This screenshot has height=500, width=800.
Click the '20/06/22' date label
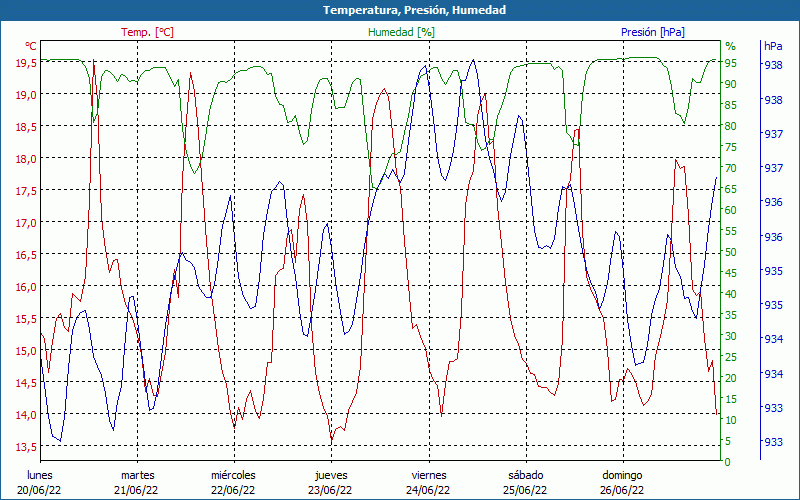point(39,490)
